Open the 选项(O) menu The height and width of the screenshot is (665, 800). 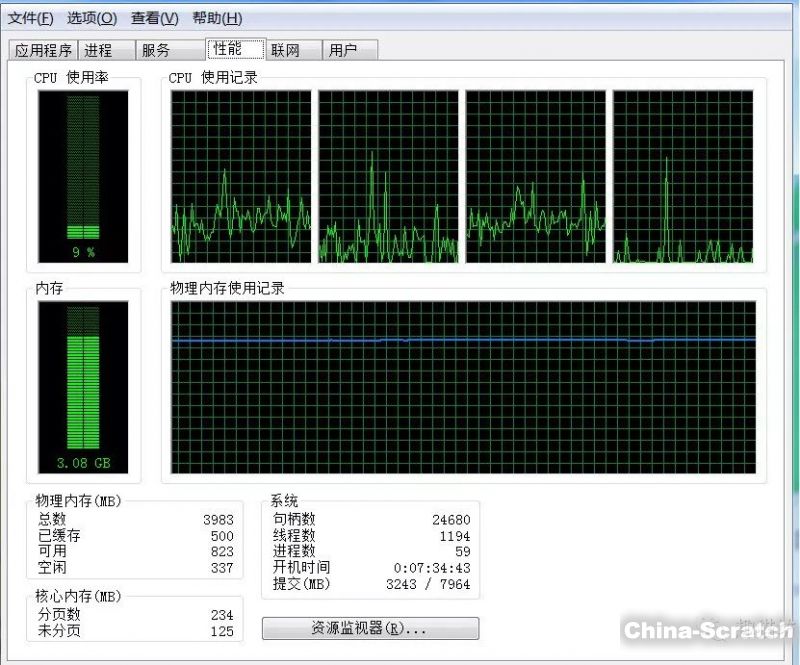[92, 18]
